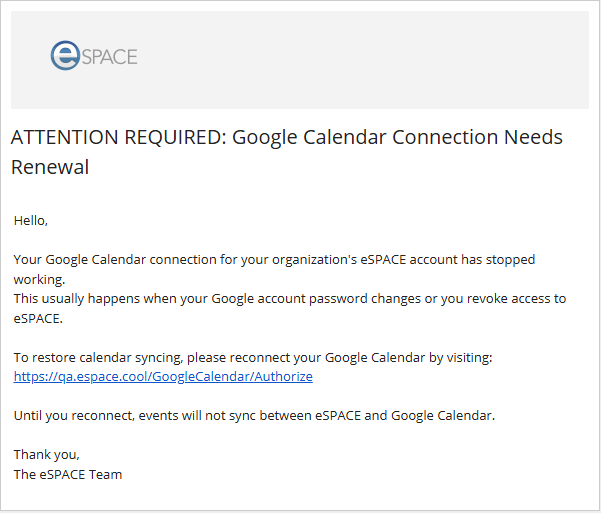Click the circular 'e' logo emblem
The height and width of the screenshot is (513, 601).
[65, 56]
